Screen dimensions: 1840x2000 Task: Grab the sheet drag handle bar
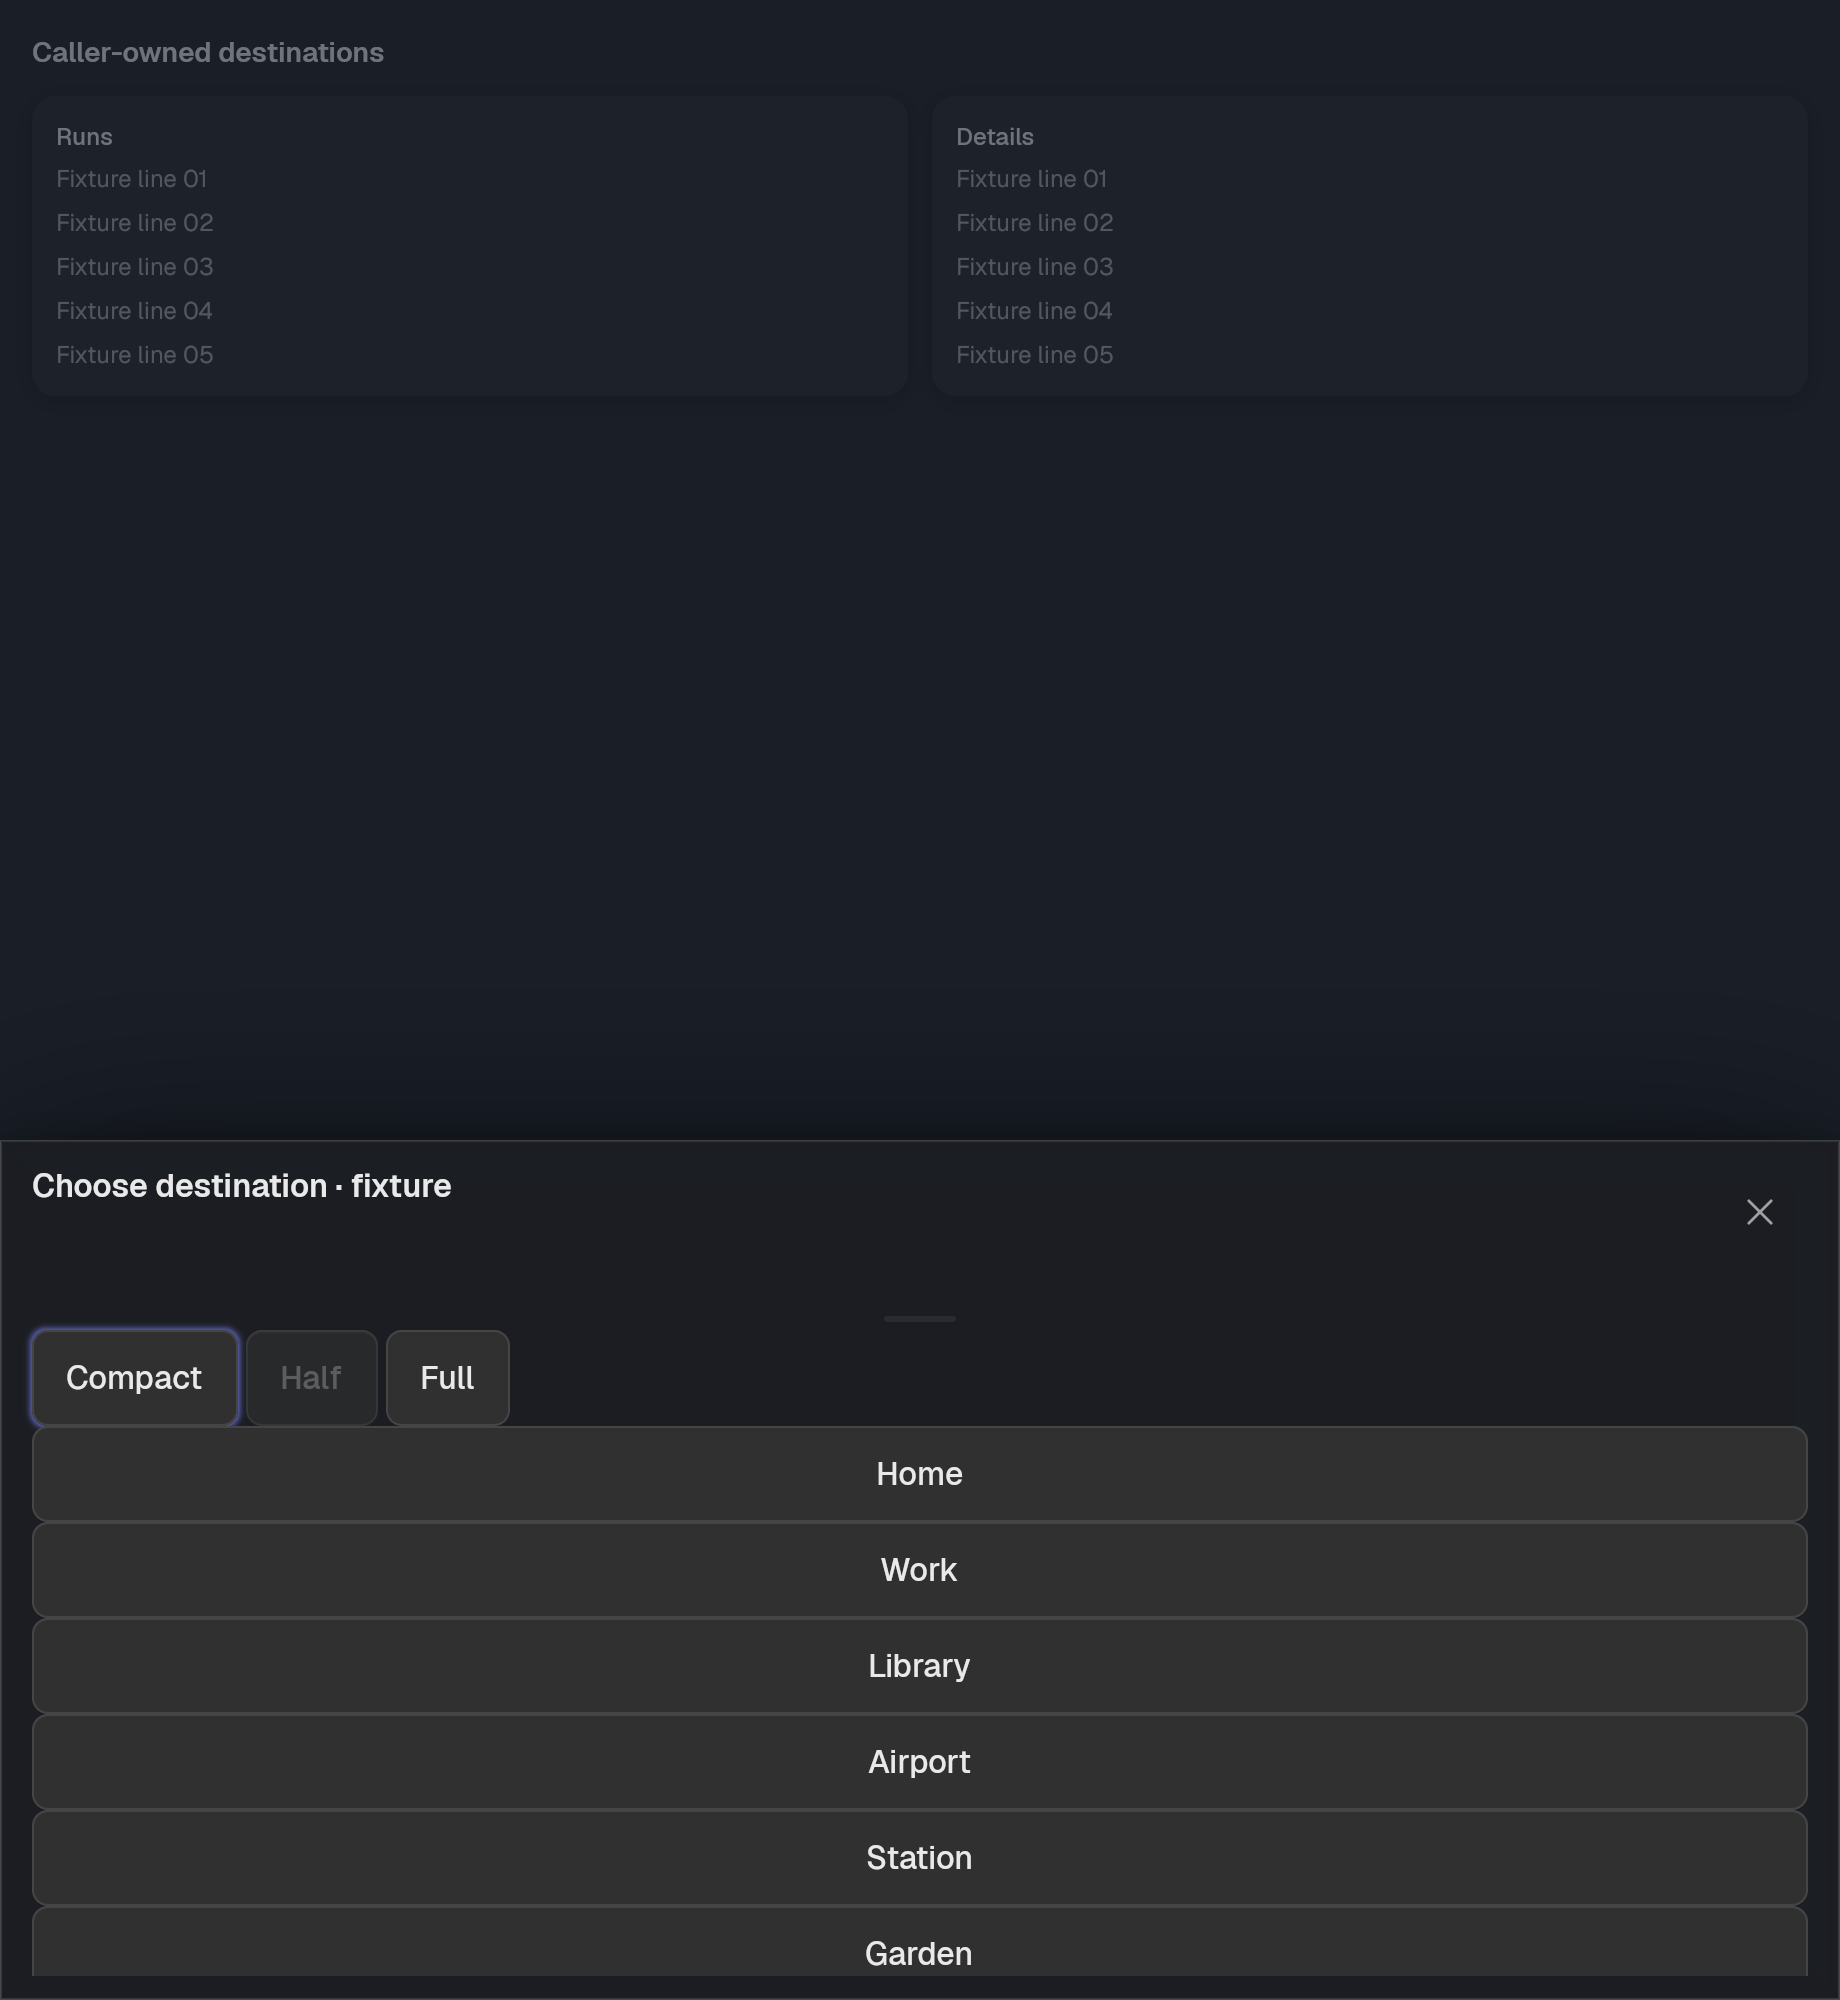coord(919,1319)
